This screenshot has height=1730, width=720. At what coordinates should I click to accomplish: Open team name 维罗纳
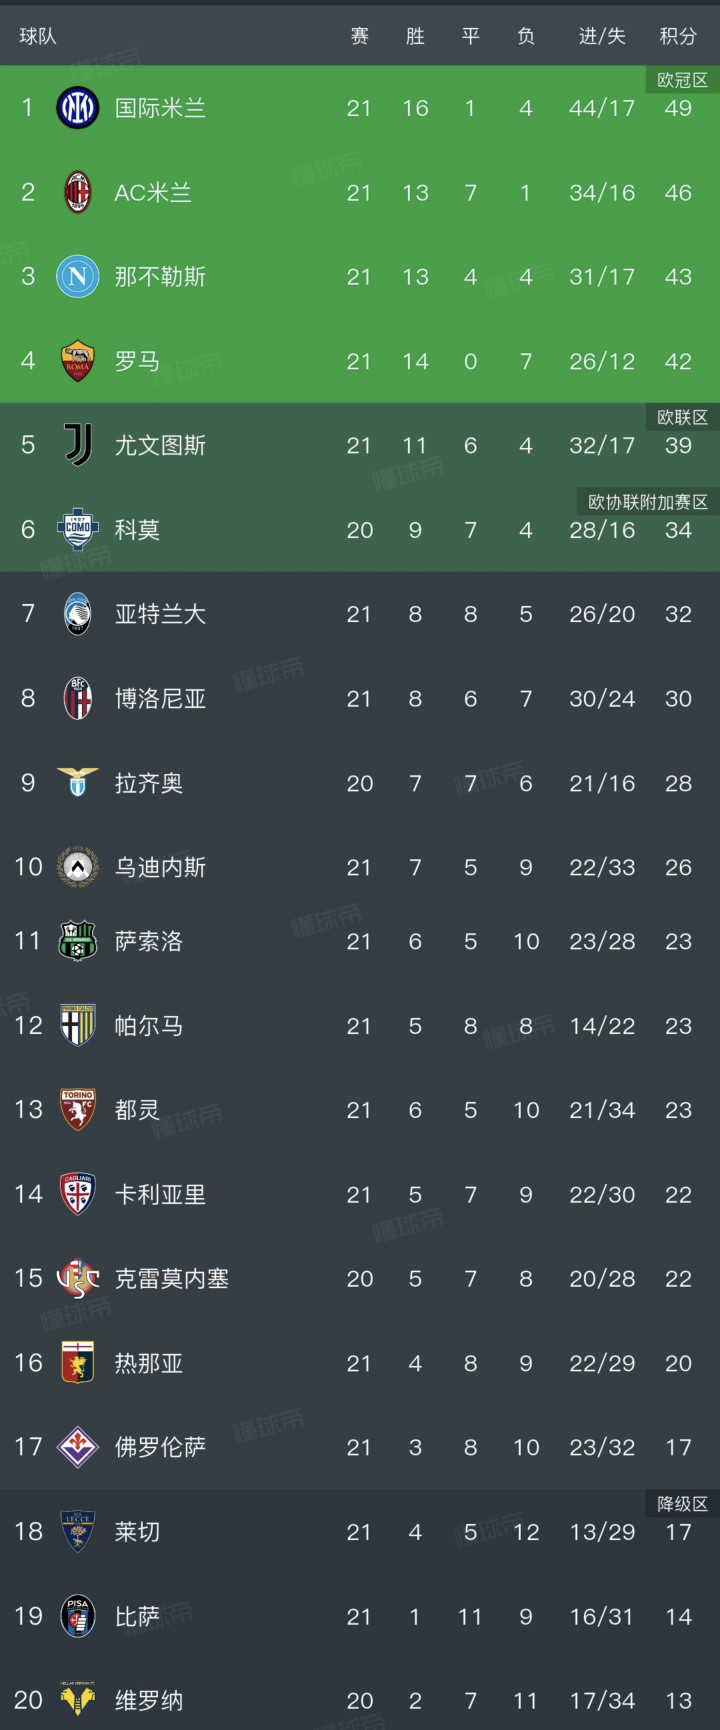[x=148, y=1701]
